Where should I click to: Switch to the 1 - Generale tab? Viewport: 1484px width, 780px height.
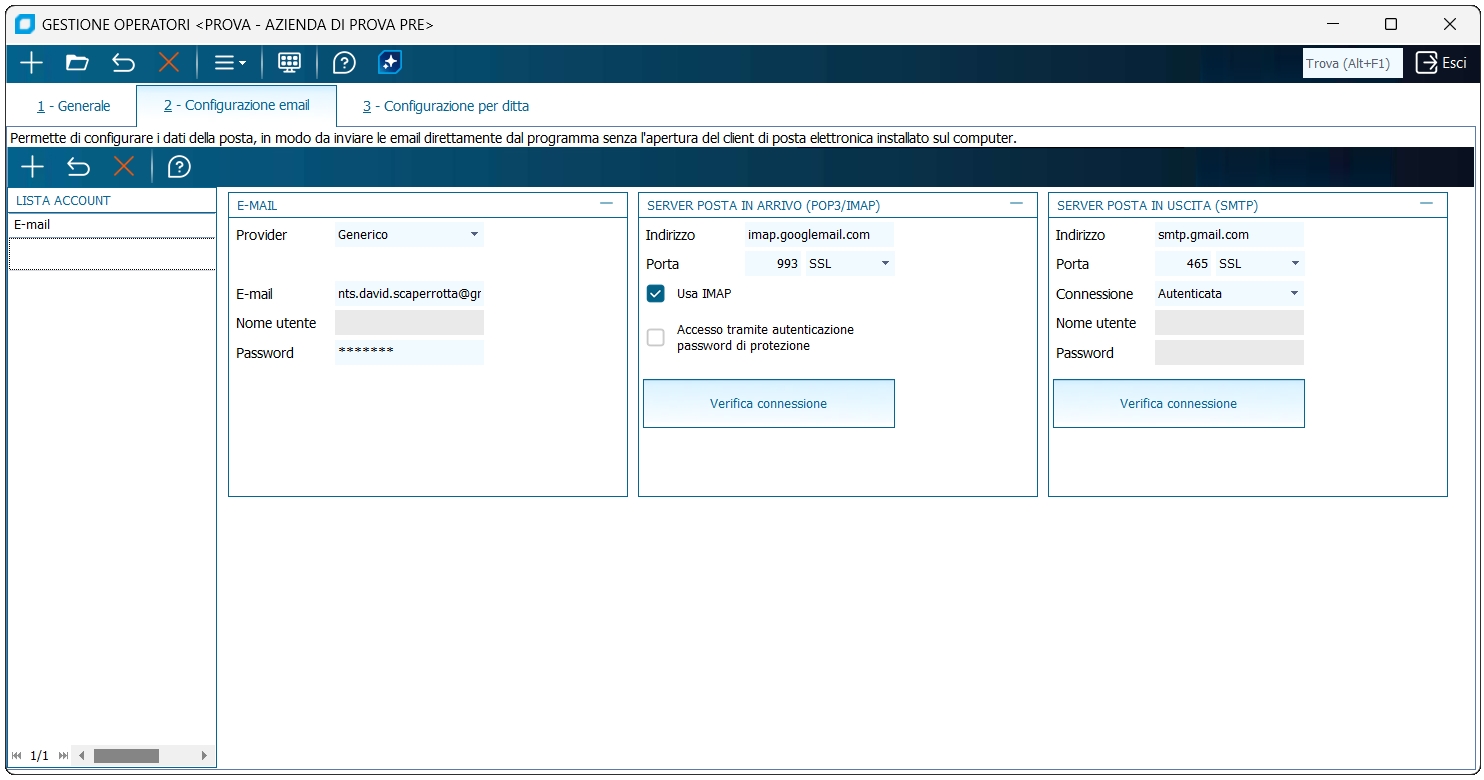tap(74, 106)
